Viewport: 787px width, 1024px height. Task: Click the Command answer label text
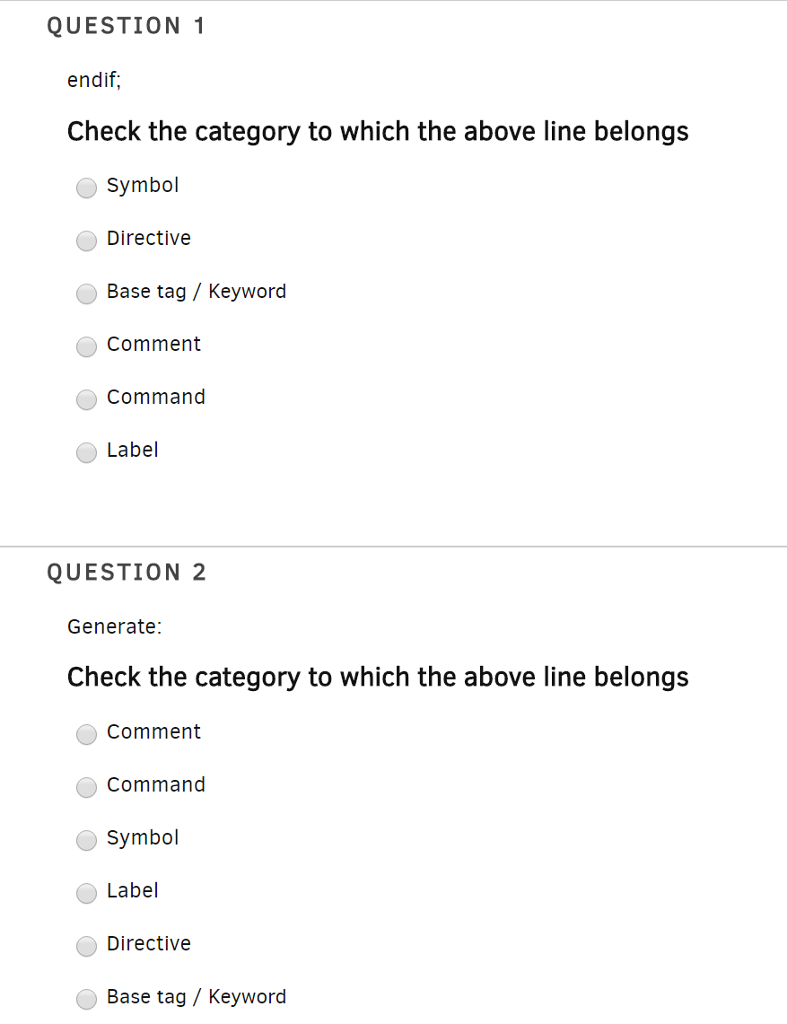[x=156, y=397]
